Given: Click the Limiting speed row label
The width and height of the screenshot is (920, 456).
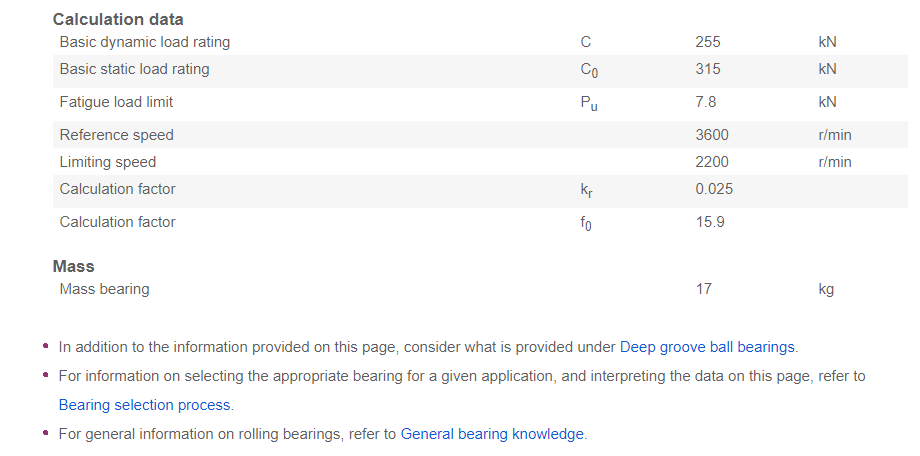Looking at the screenshot, I should 108,162.
